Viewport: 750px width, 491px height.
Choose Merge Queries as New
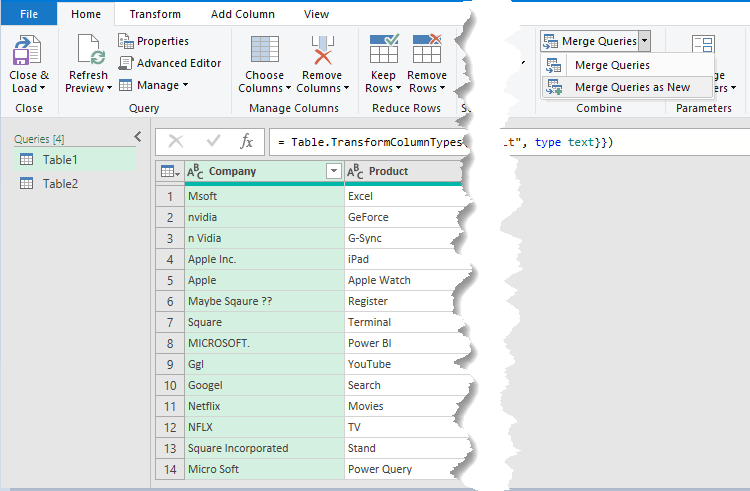(627, 87)
